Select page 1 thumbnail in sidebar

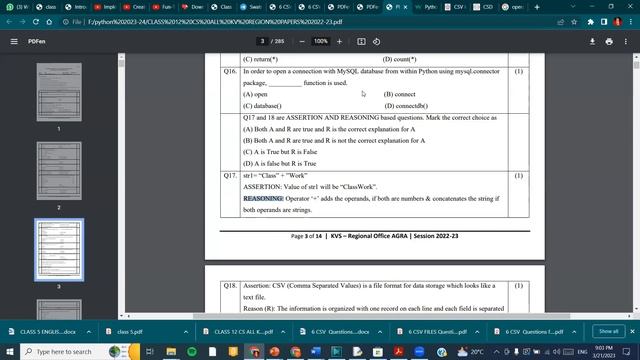point(59,92)
